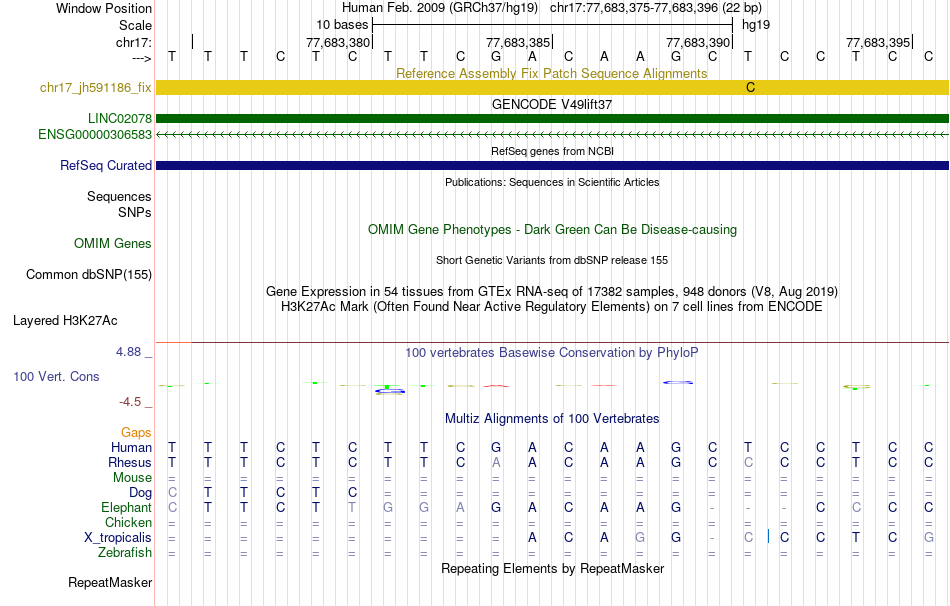
Task: Click 100 vertebrates Basewise Conservation title
Action: [x=551, y=353]
